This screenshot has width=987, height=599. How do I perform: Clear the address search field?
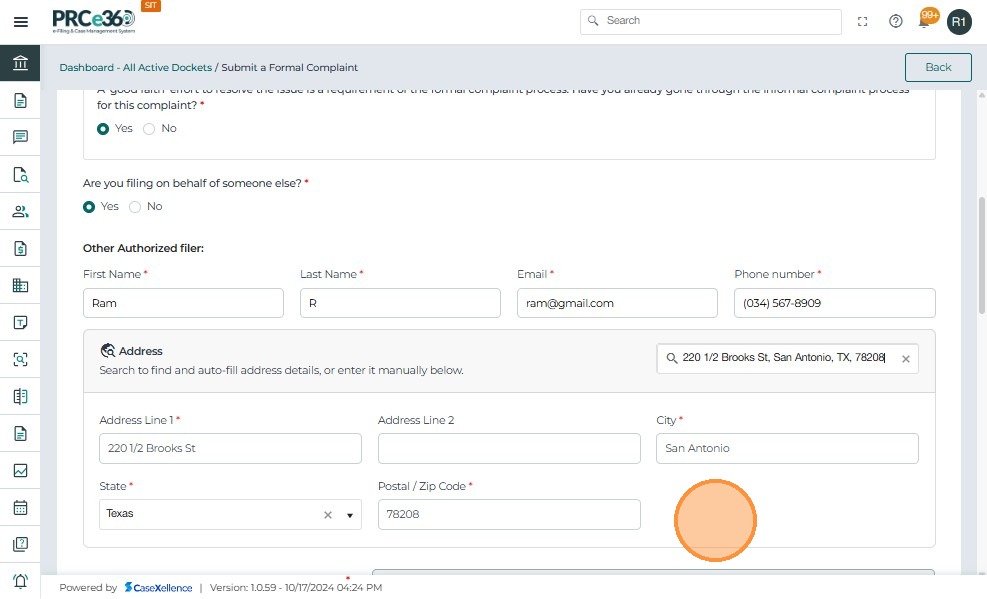[x=906, y=359]
